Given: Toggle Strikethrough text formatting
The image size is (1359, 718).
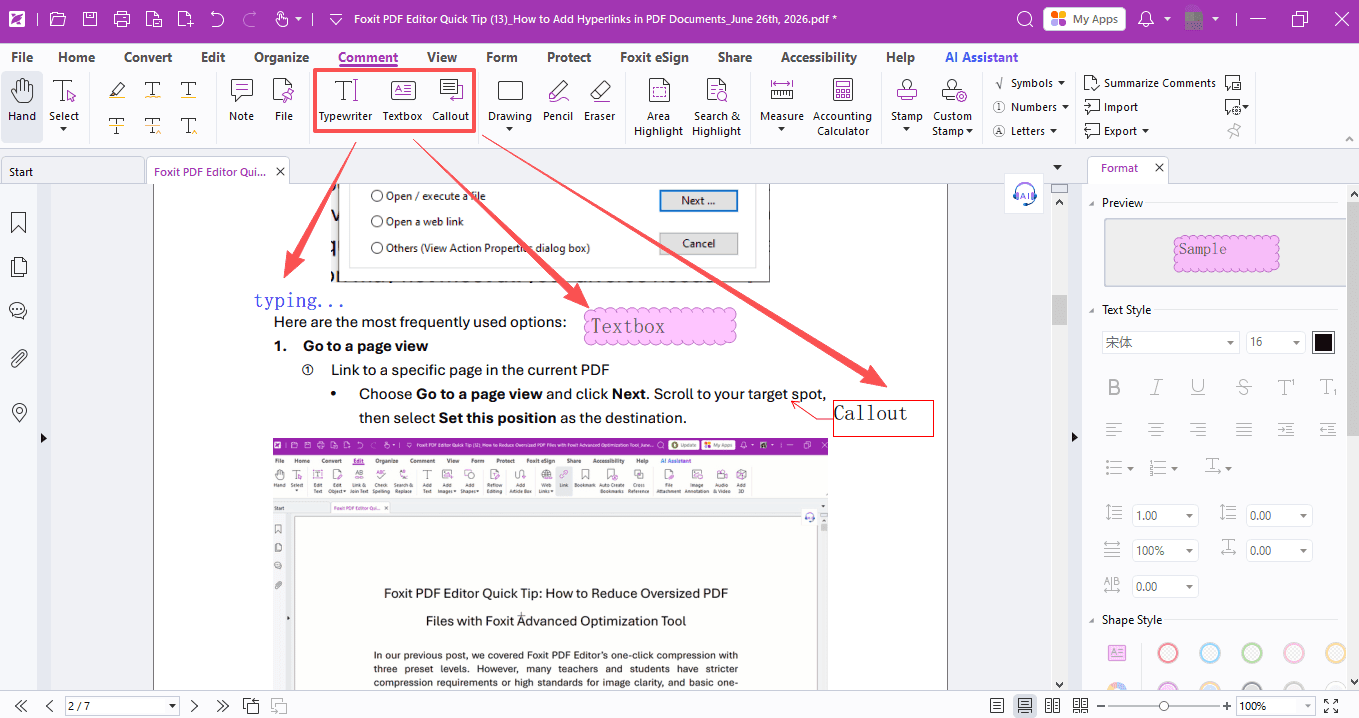Looking at the screenshot, I should 1243,388.
